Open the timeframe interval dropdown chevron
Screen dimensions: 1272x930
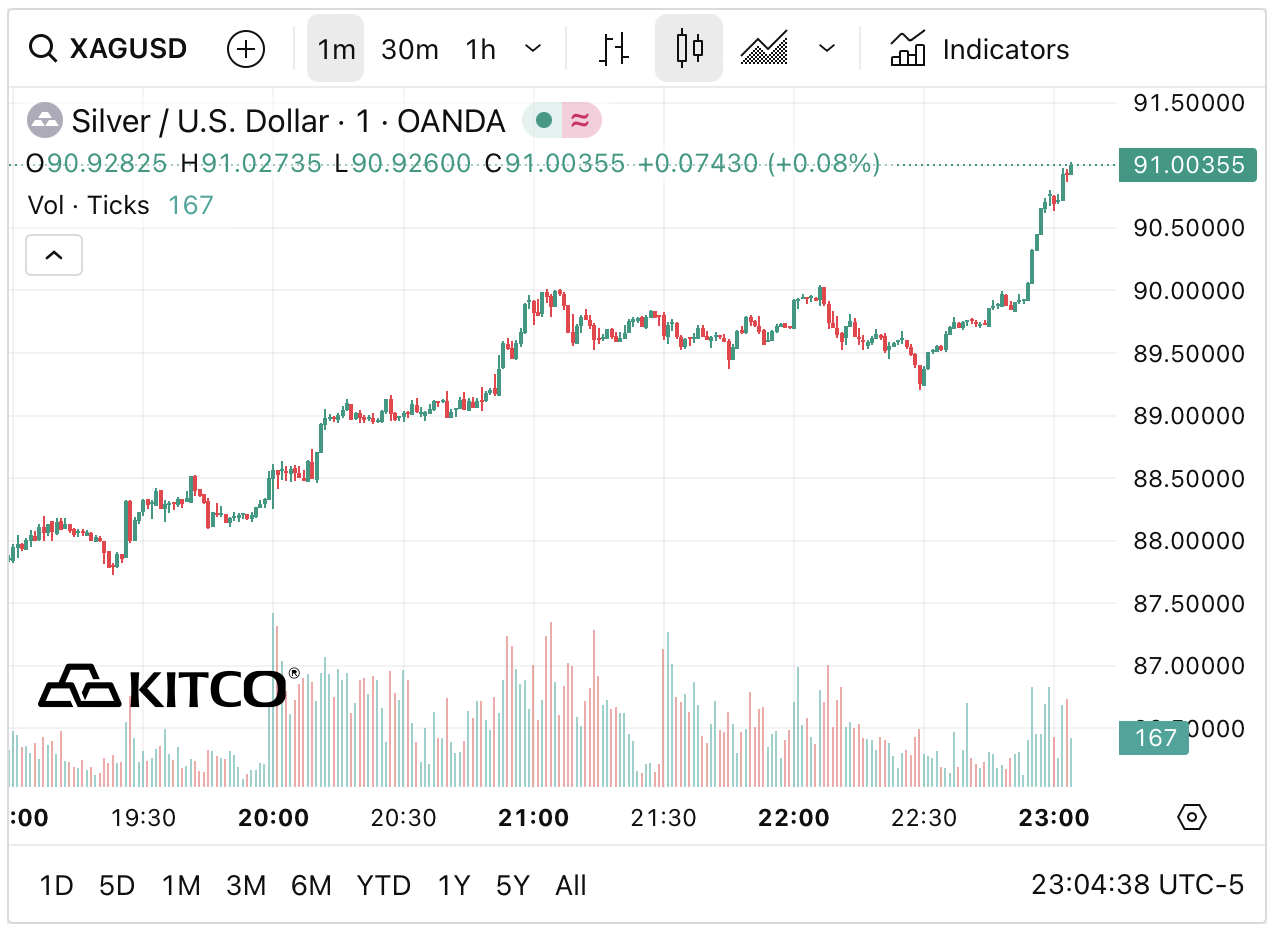click(x=533, y=48)
